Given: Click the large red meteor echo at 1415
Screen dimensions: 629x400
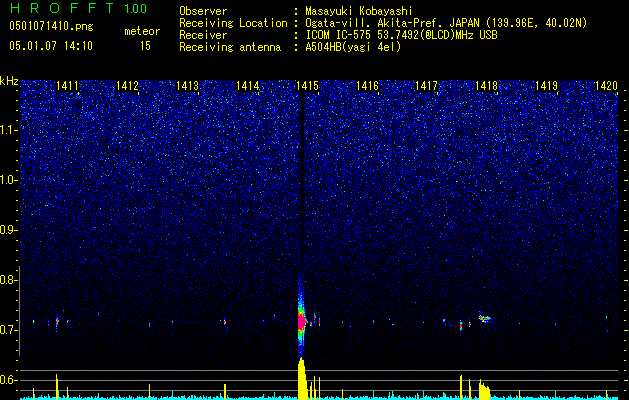Looking at the screenshot, I should 302,321.
